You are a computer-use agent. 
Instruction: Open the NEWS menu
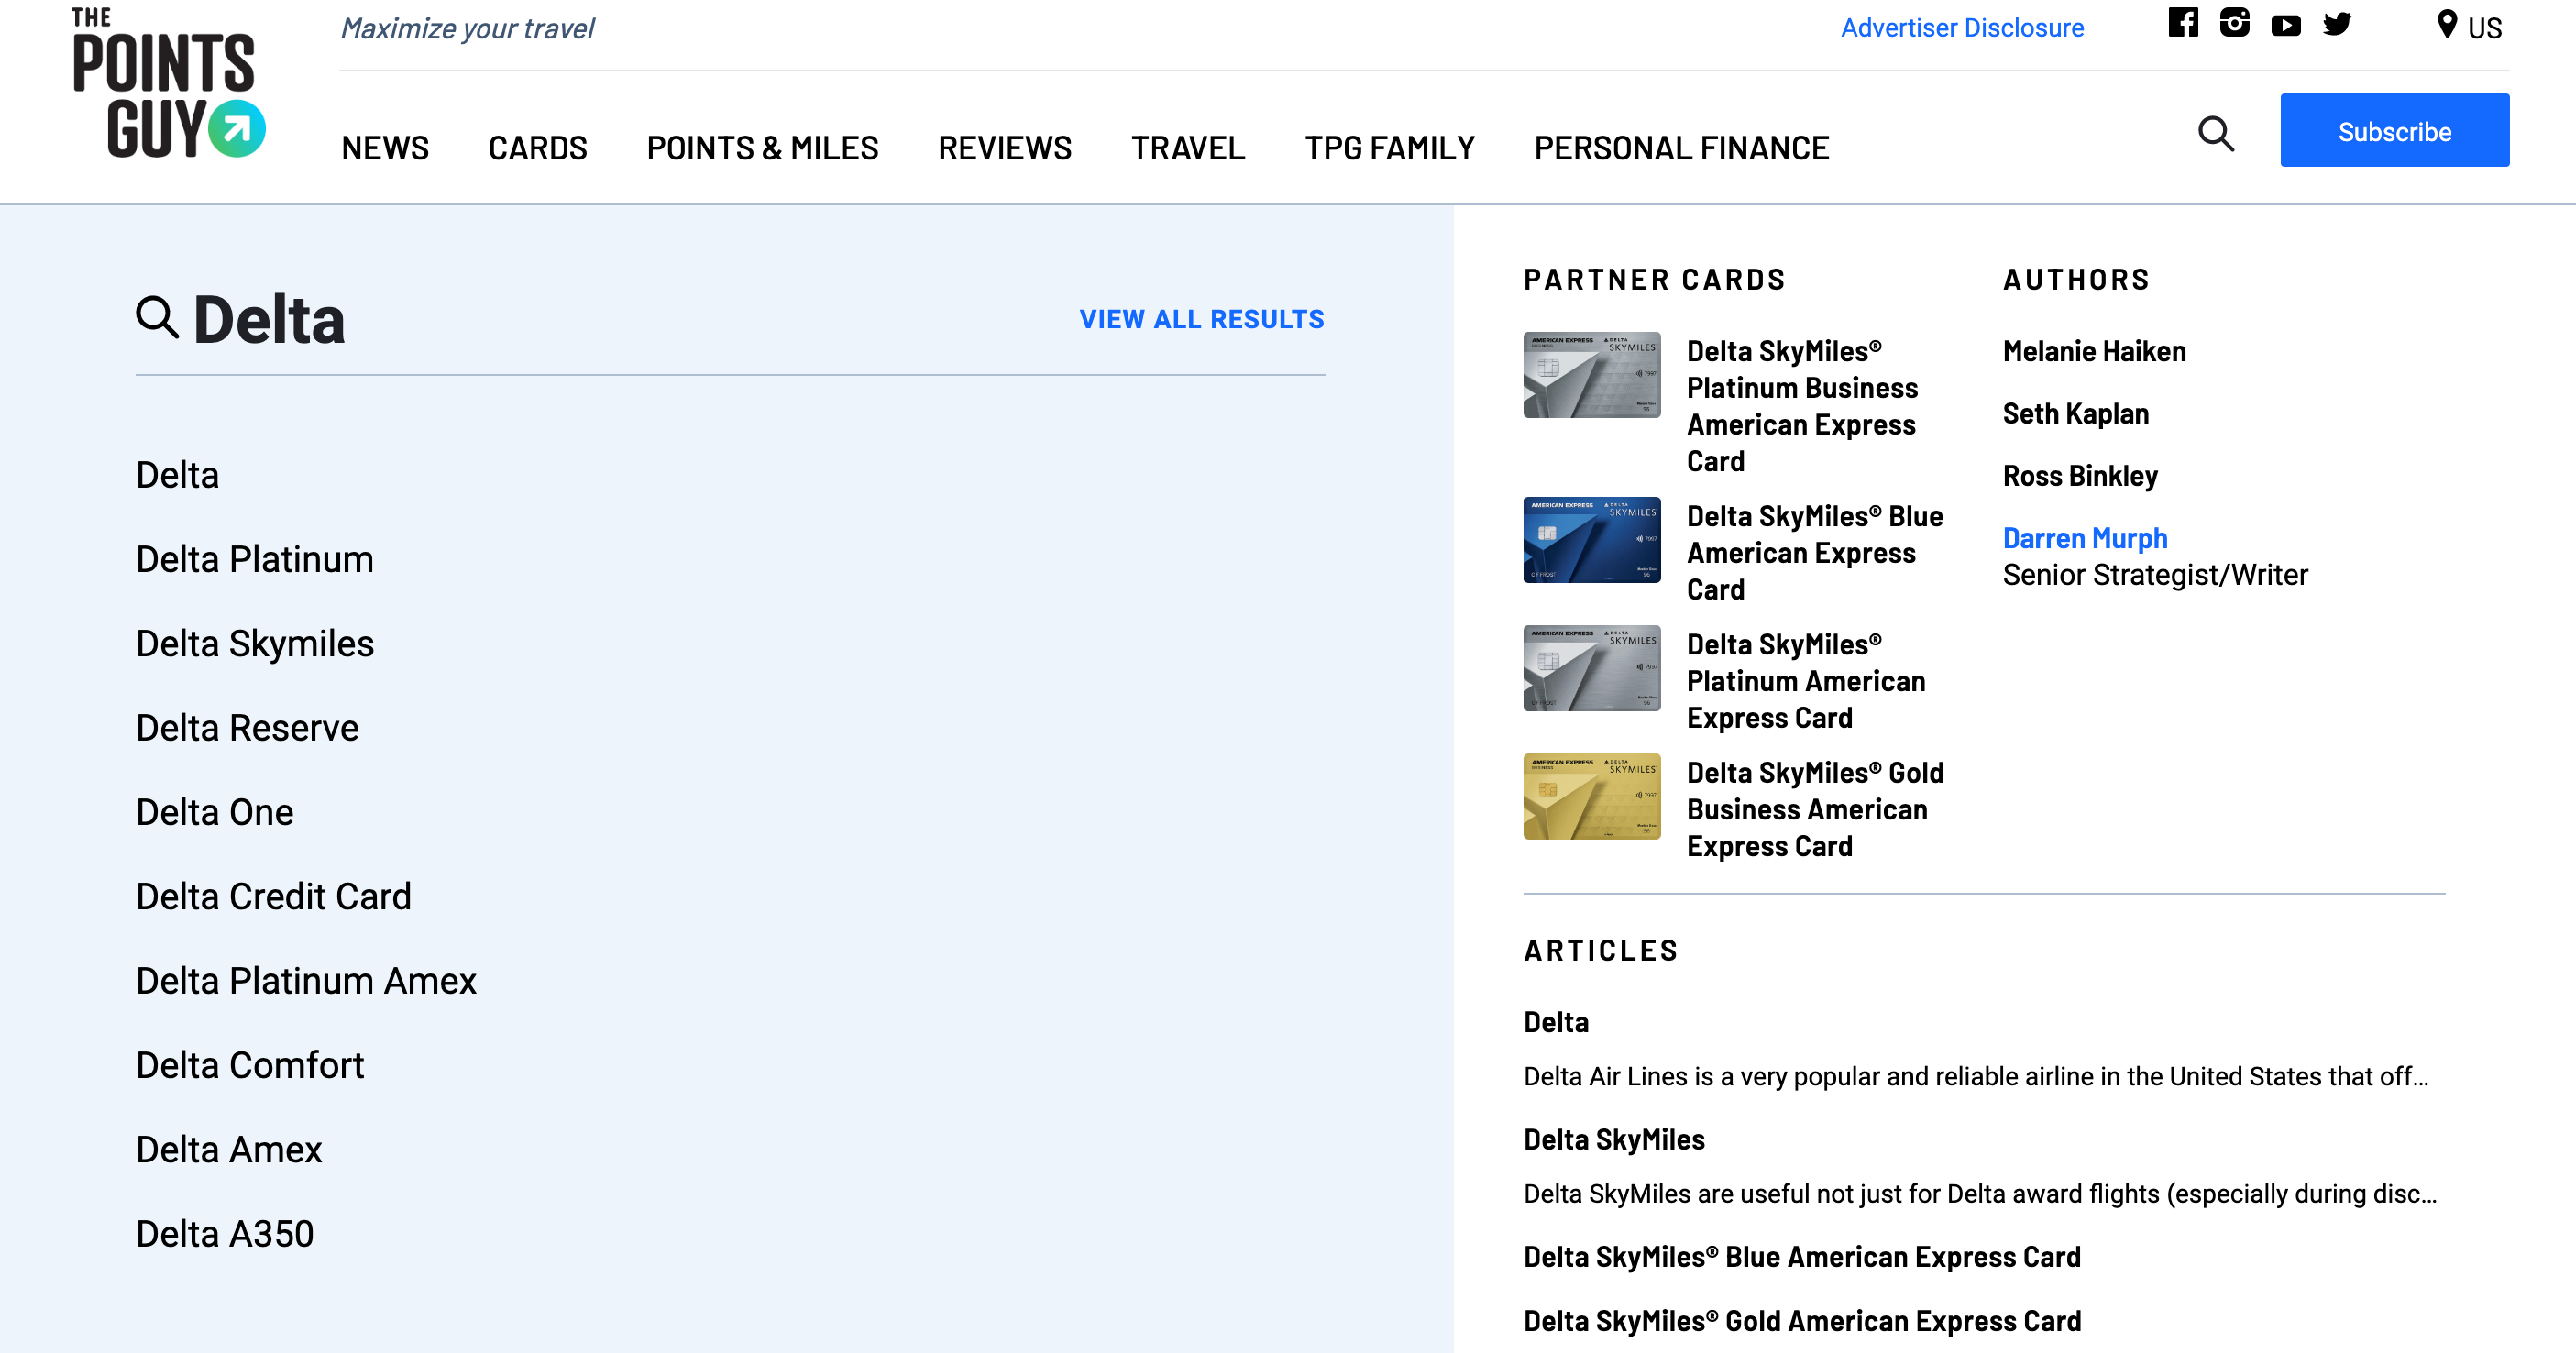tap(385, 148)
